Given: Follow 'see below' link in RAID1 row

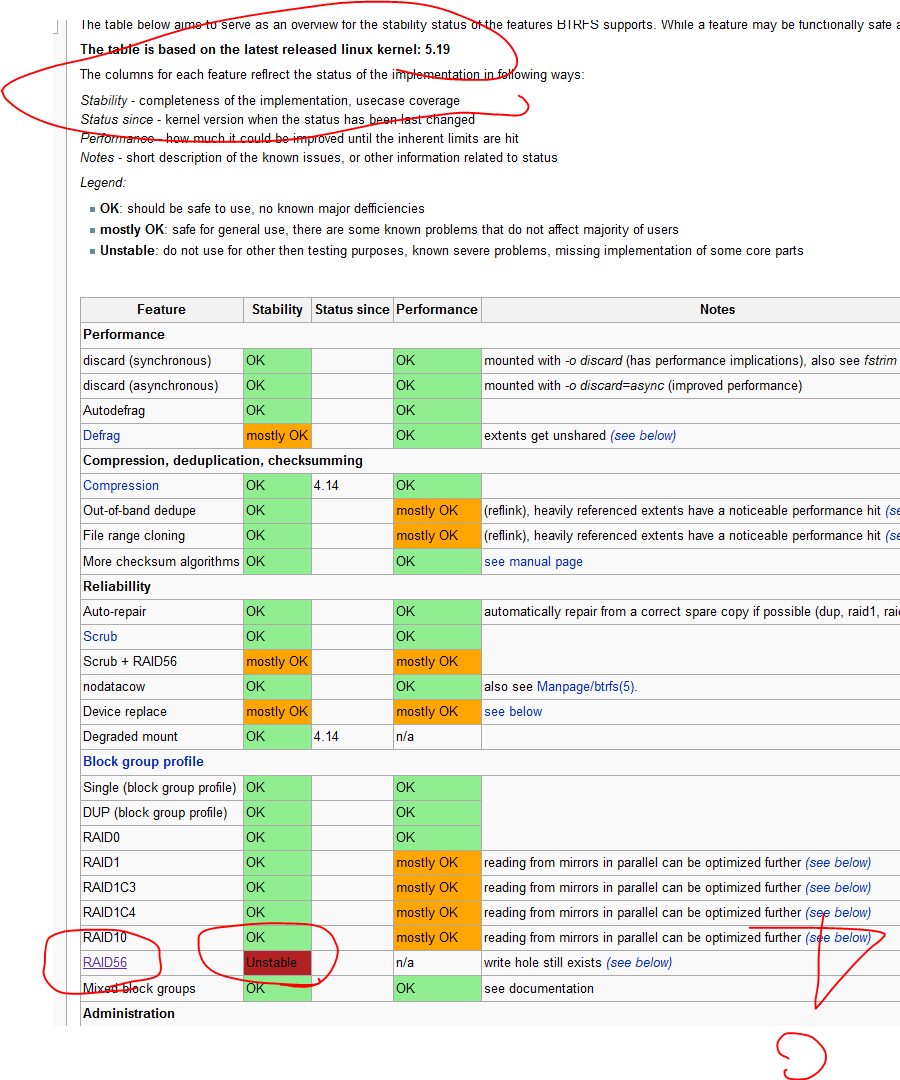Looking at the screenshot, I should coord(838,862).
